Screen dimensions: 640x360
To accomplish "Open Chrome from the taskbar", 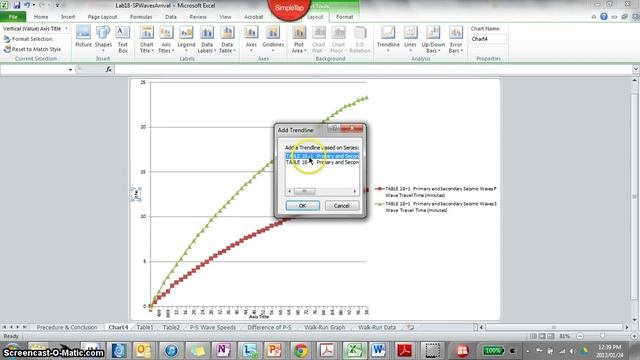I will click(301, 350).
